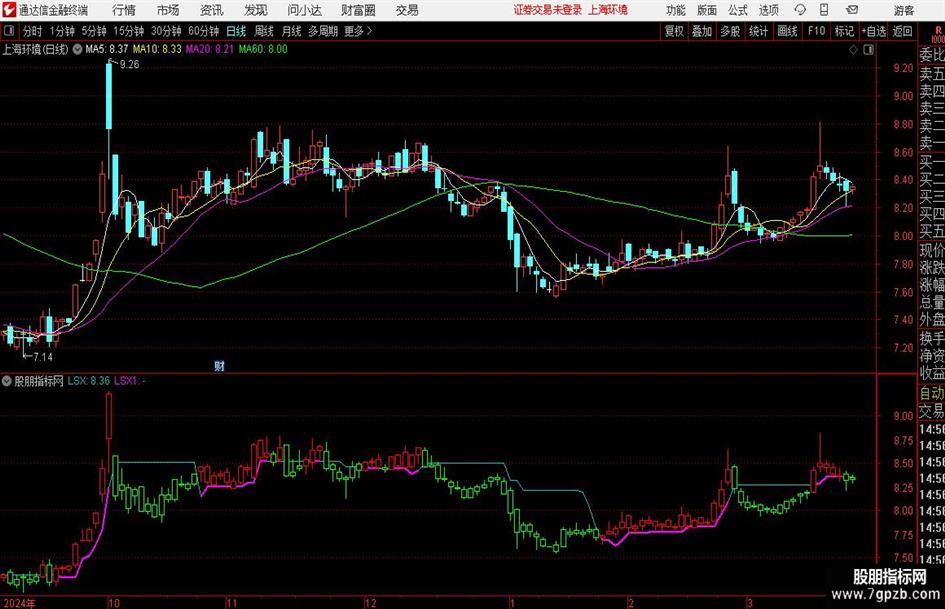Image resolution: width=945 pixels, height=609 pixels.
Task: Open 多周期 multi-period view
Action: (323, 31)
